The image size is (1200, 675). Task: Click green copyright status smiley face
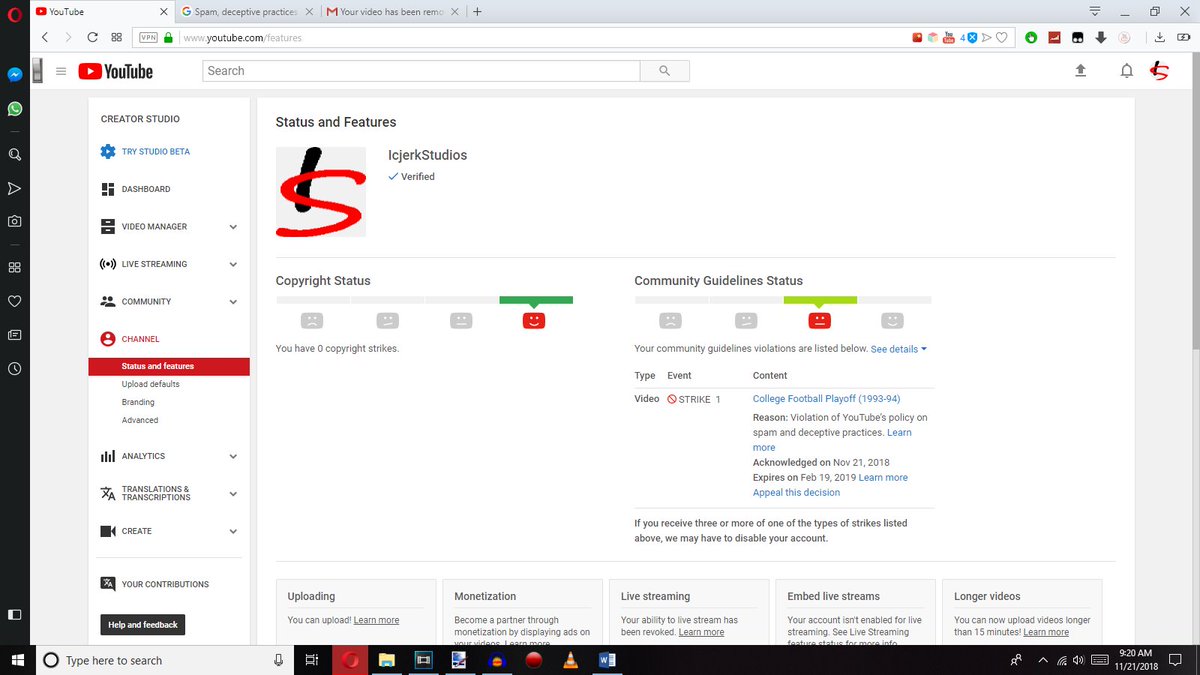[534, 321]
